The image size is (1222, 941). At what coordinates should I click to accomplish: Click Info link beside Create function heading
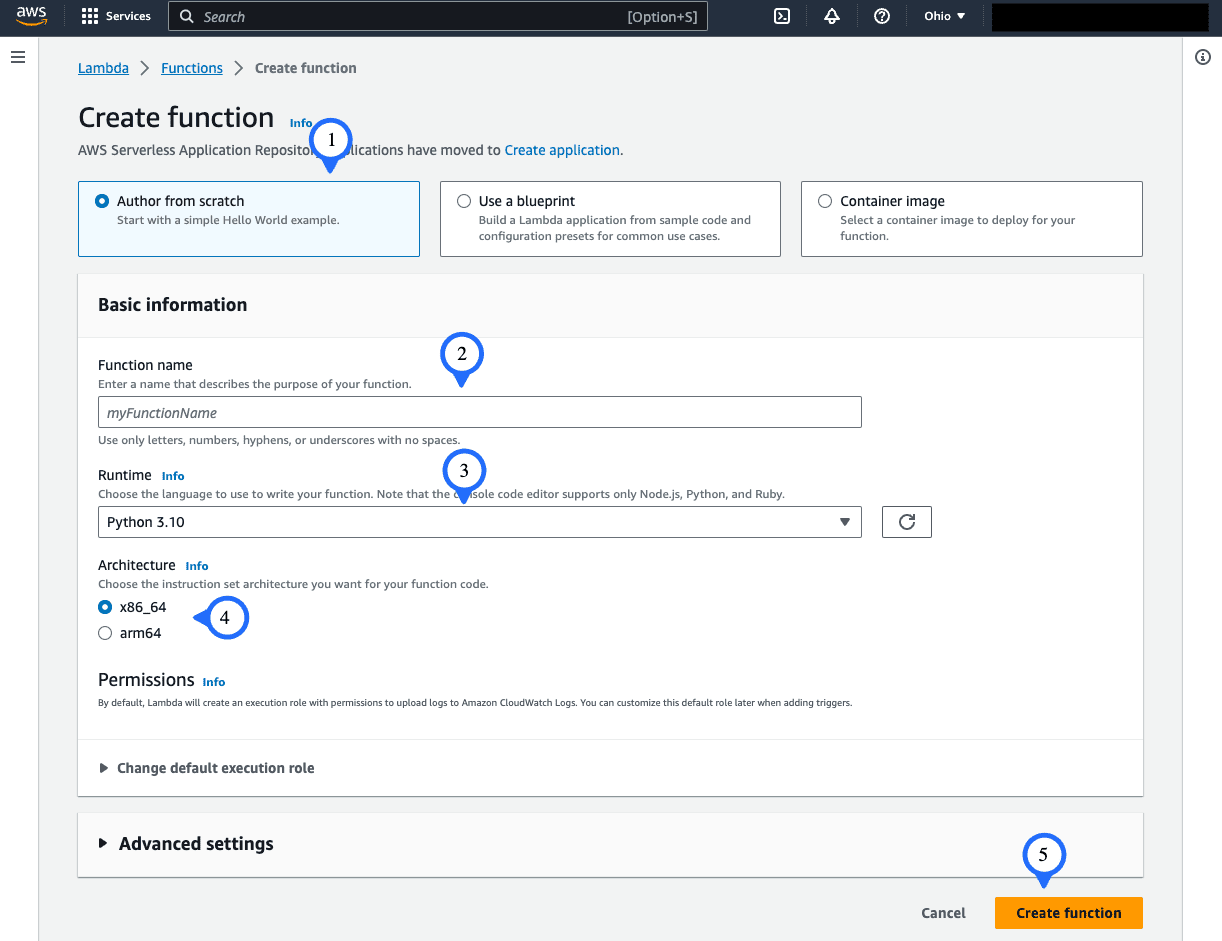pyautogui.click(x=300, y=123)
